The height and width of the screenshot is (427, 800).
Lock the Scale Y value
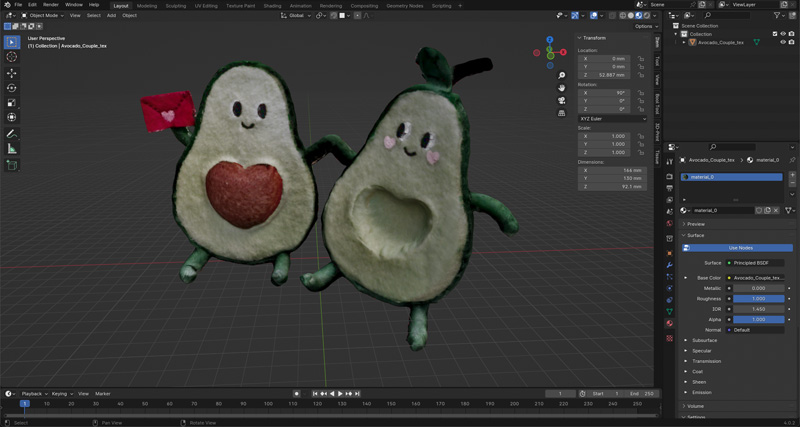coord(640,144)
